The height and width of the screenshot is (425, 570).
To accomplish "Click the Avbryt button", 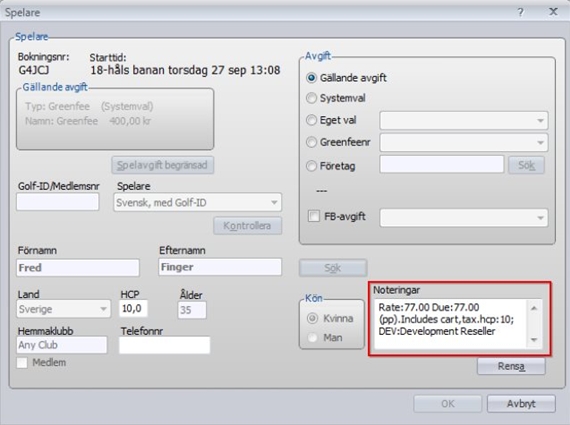I will pyautogui.click(x=521, y=404).
